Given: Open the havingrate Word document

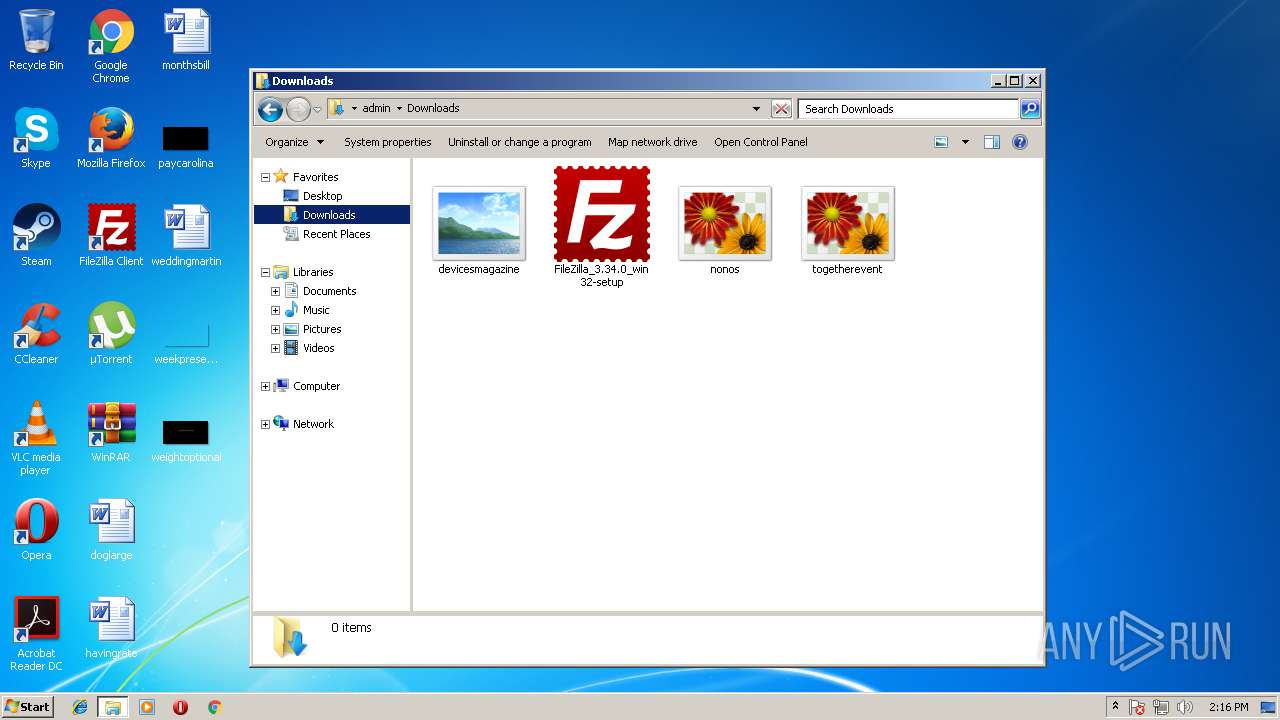Looking at the screenshot, I should [111, 628].
